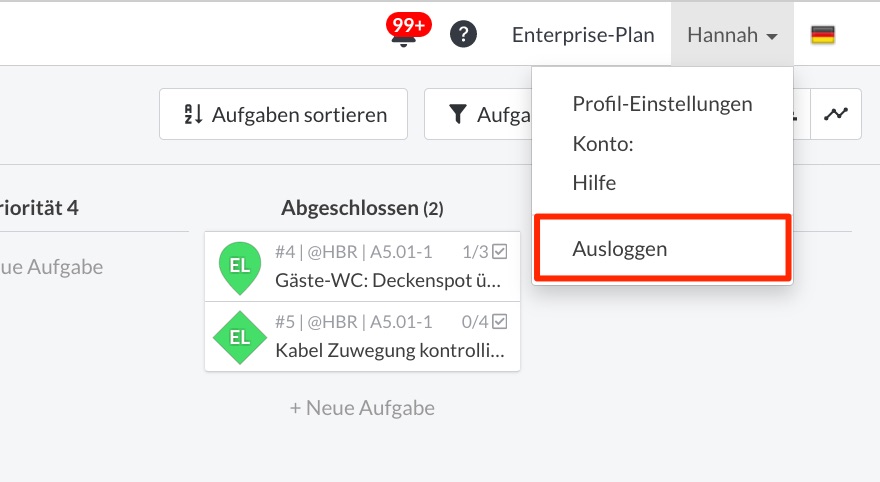Viewport: 880px width, 482px height.
Task: Click the 0/4 checklist checkbox on task #5
Action: (499, 322)
